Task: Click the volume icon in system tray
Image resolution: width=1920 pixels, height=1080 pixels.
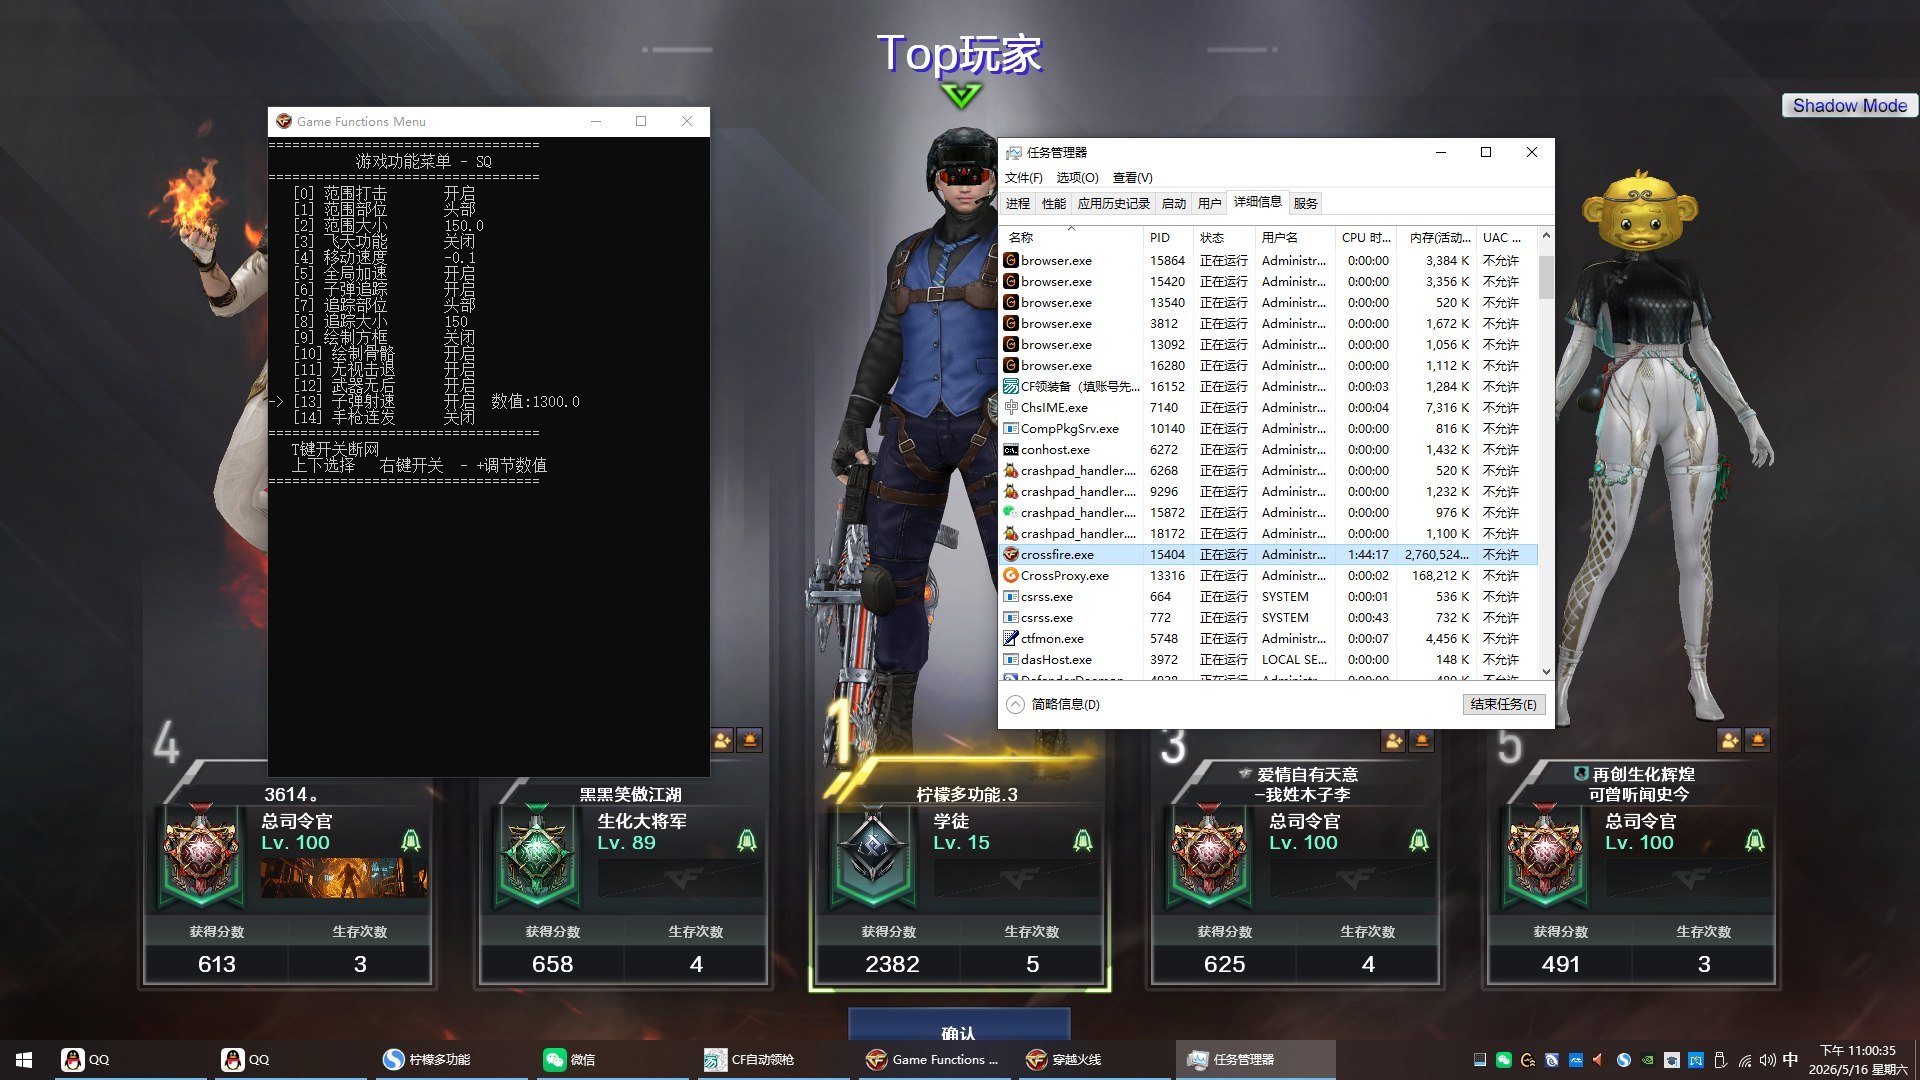Action: pos(1768,1060)
